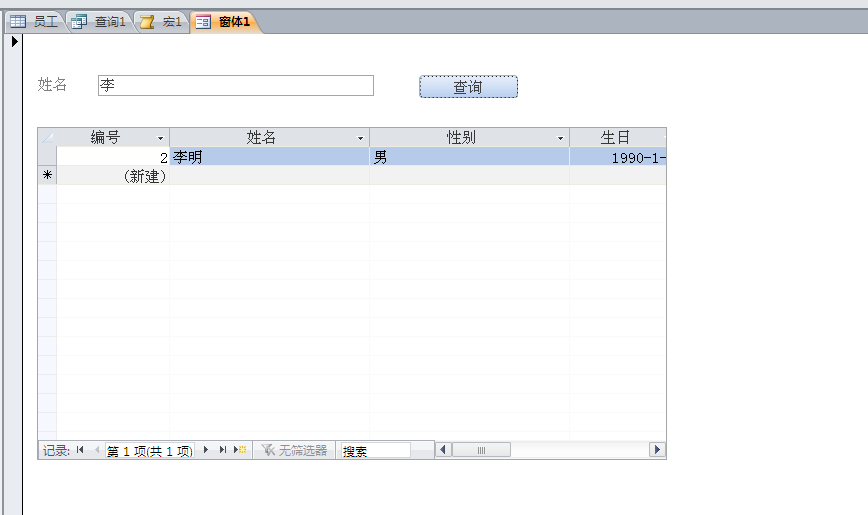Screen dimensions: 868x515
Task: Click the form record selector arrow
Action: click(14, 41)
